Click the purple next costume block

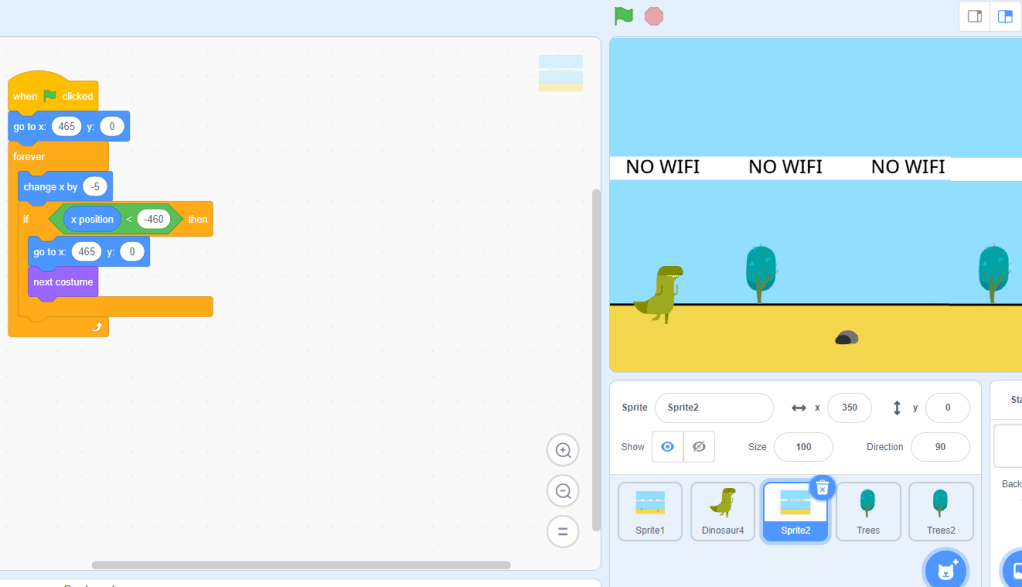[62, 283]
